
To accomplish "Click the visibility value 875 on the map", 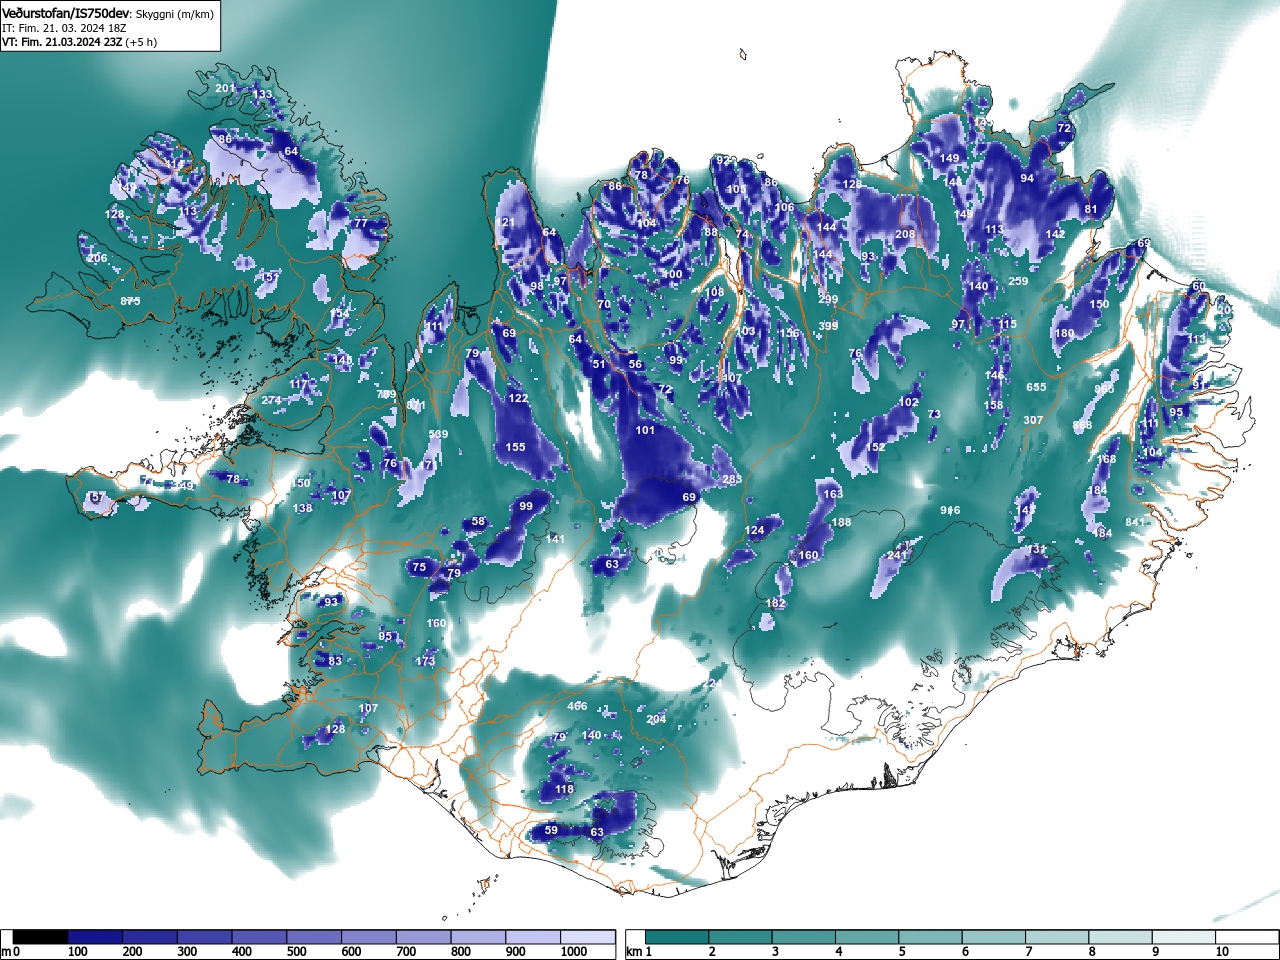I will point(130,301).
